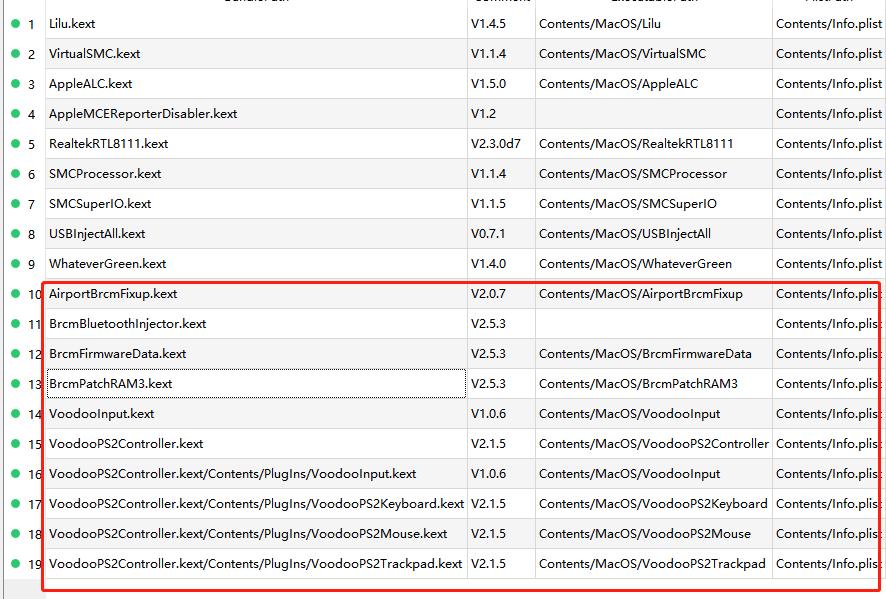Select Contents/Info.plist in the AppleMCEReporterDisabler.kext row
Image resolution: width=886 pixels, height=599 pixels.
pos(829,114)
